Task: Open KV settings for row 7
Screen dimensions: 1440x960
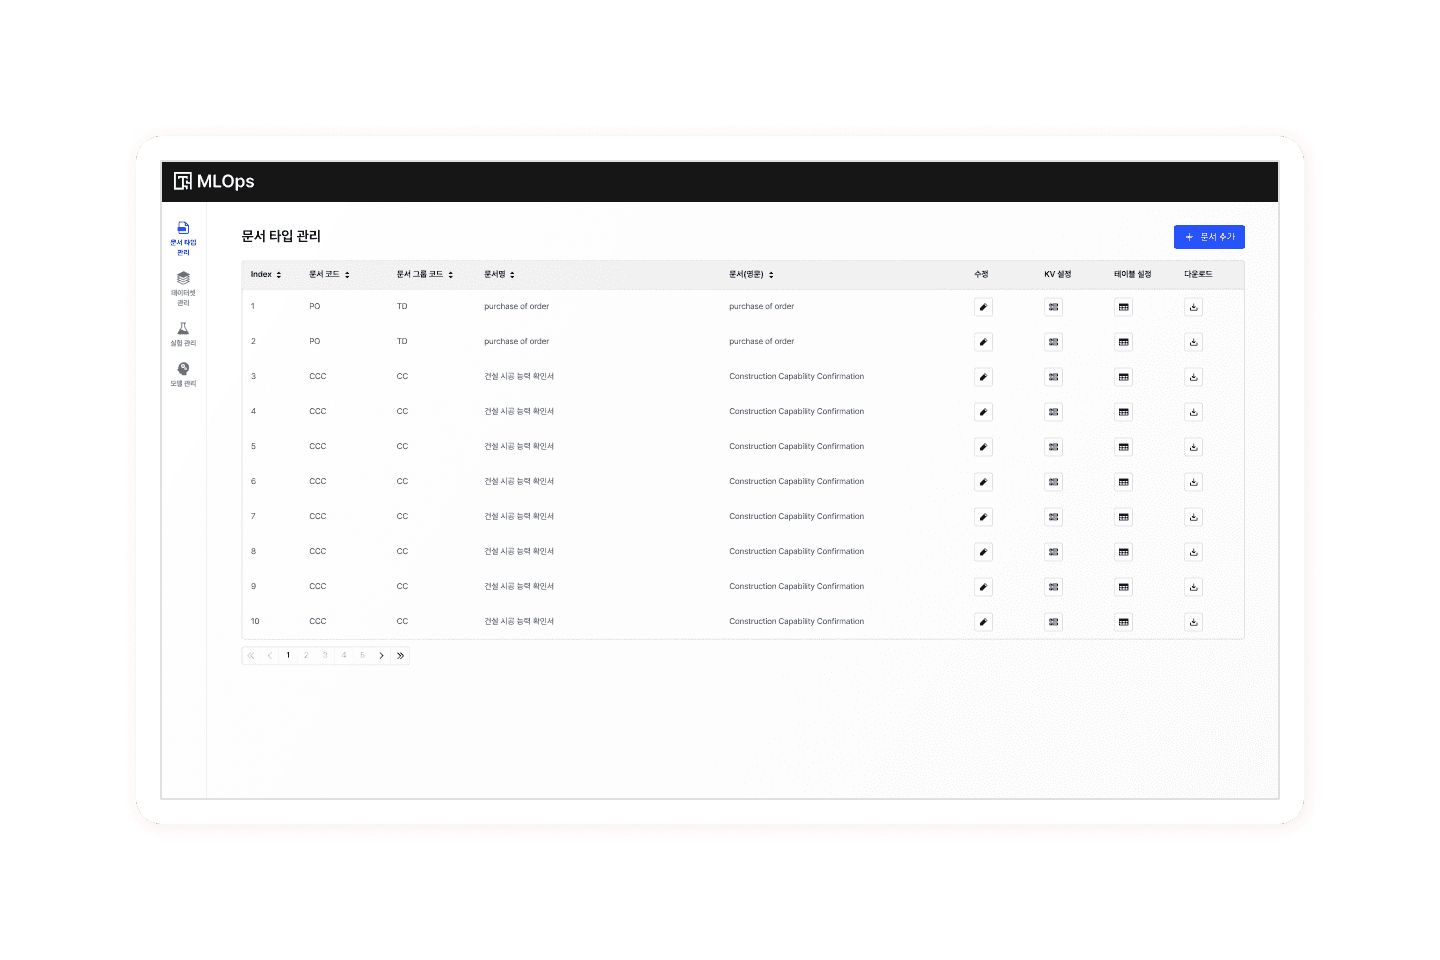Action: (1054, 517)
